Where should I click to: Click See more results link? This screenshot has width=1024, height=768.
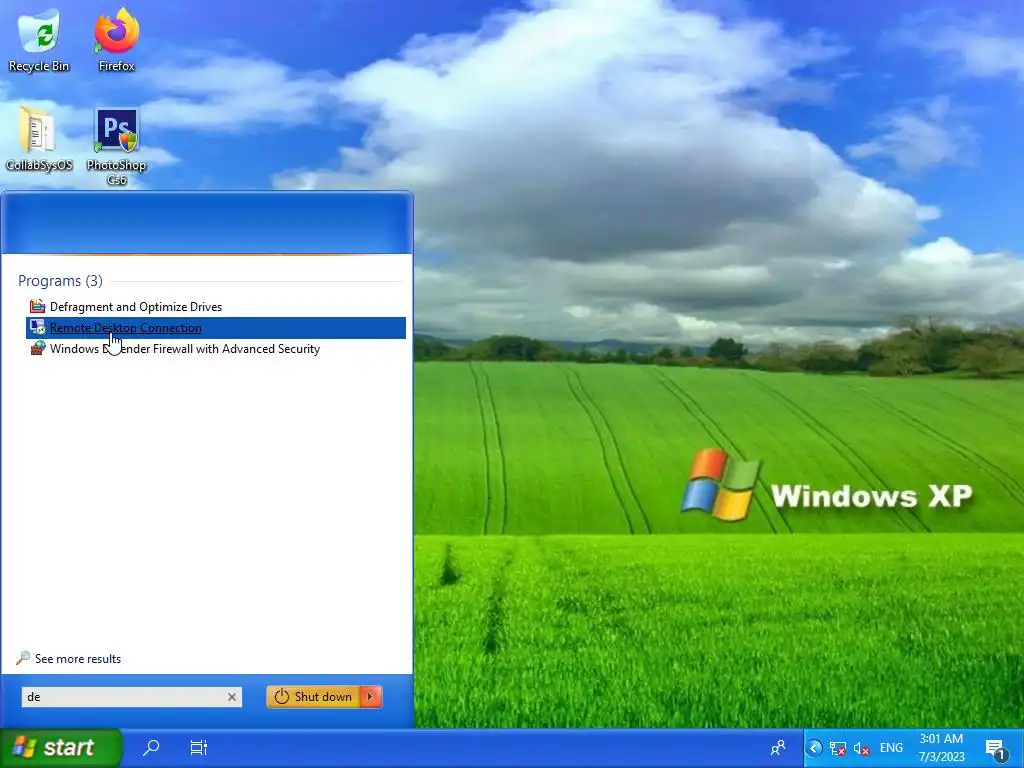[x=78, y=659]
